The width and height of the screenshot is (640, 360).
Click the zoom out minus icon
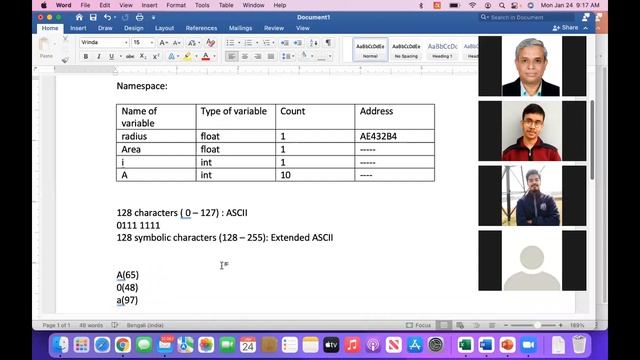[x=506, y=325]
